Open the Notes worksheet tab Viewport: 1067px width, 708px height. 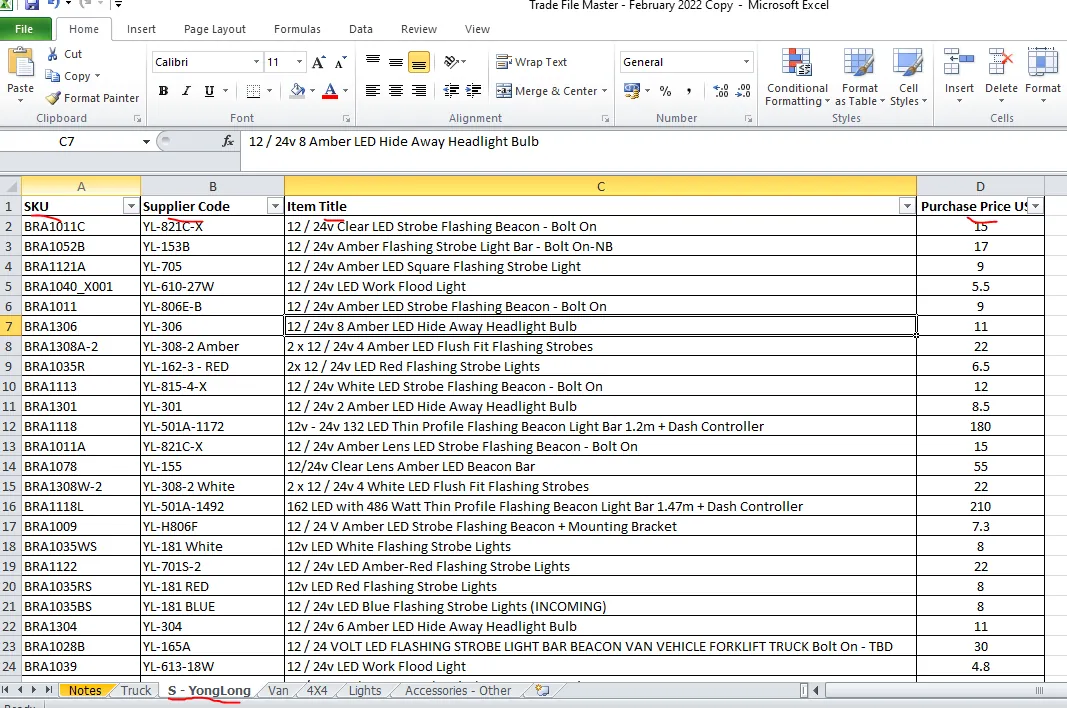click(x=85, y=690)
